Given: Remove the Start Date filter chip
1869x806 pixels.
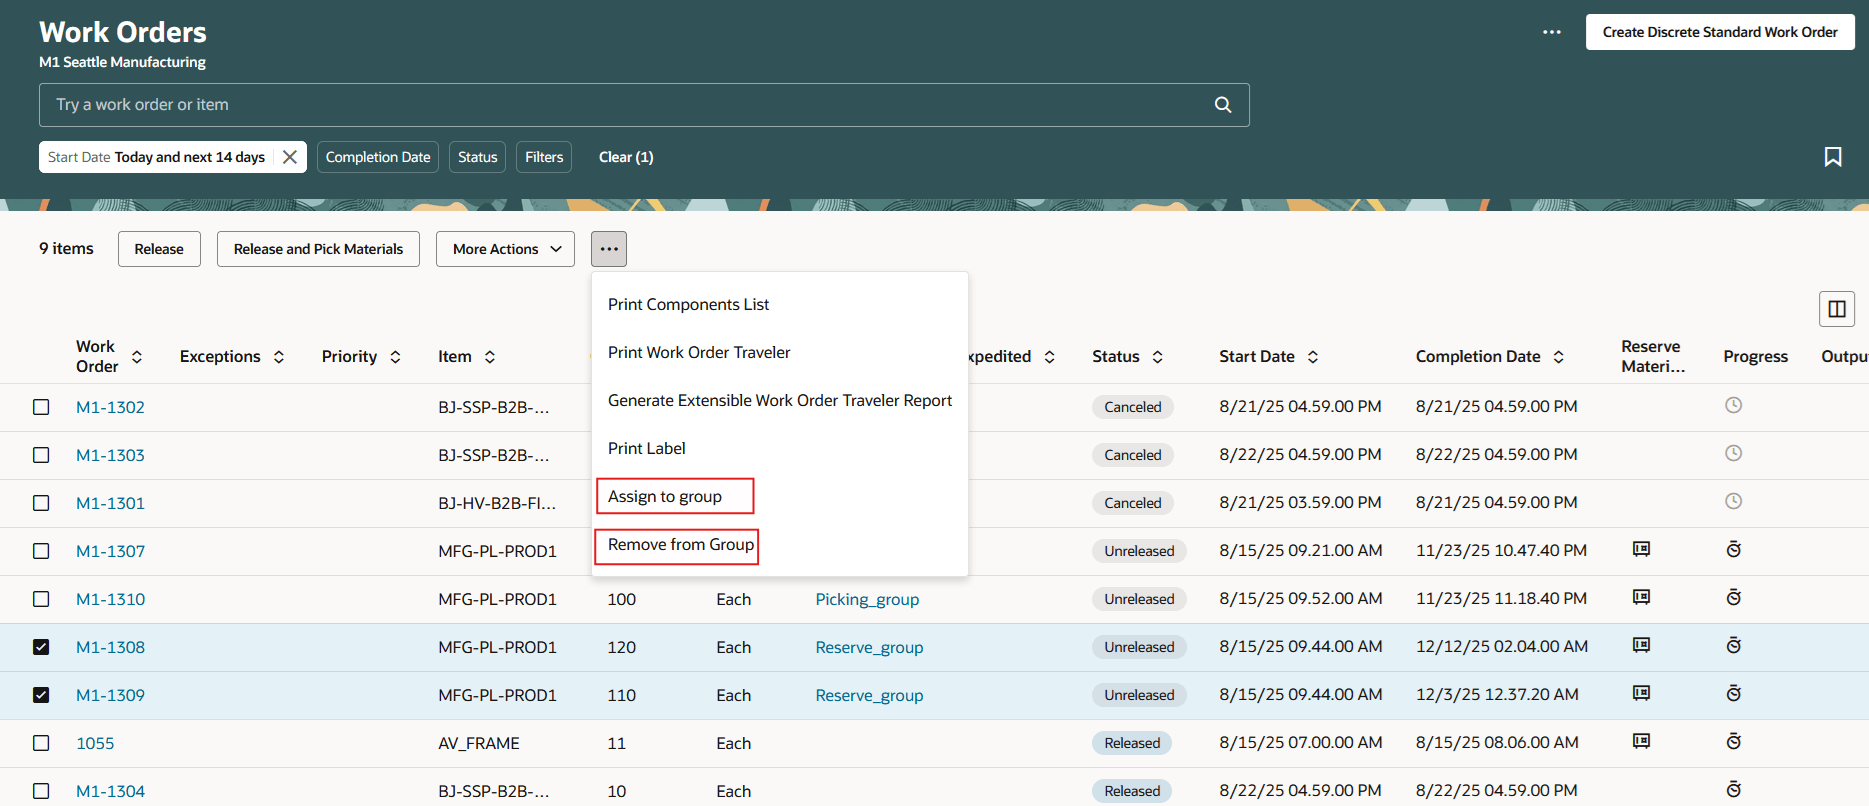Looking at the screenshot, I should pos(290,157).
